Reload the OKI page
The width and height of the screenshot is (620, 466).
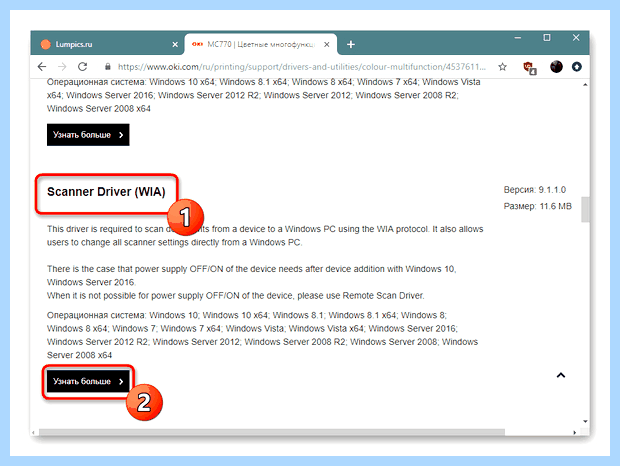82,67
